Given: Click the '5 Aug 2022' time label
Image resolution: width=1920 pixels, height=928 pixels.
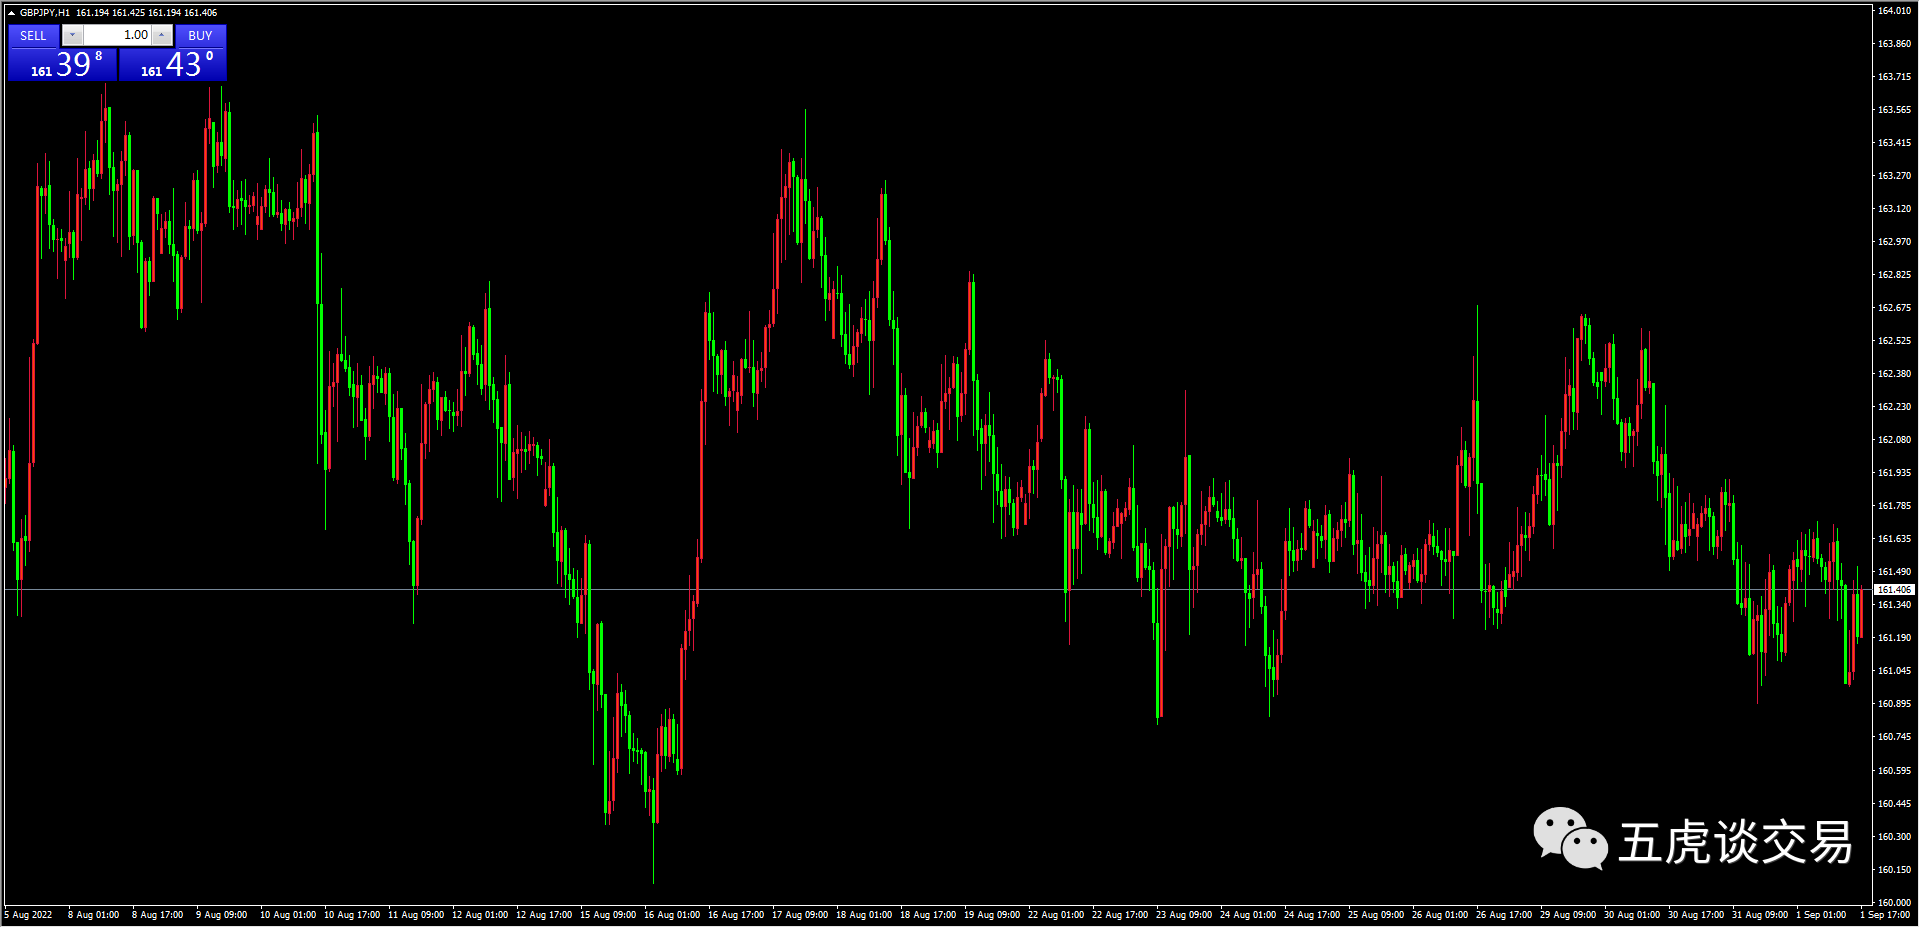Looking at the screenshot, I should click(x=28, y=915).
